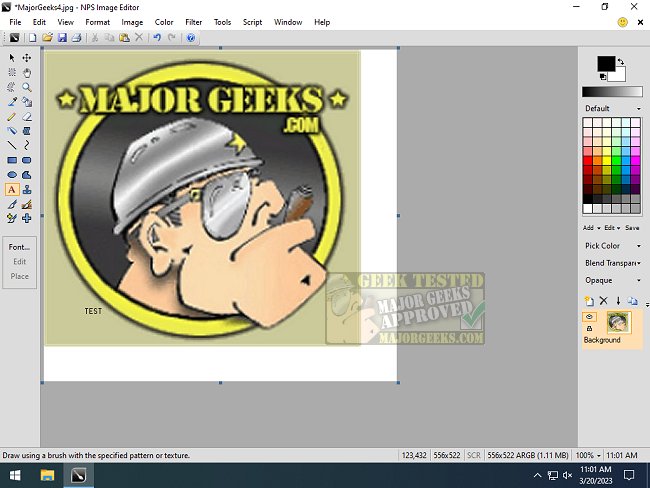The height and width of the screenshot is (488, 650).
Task: Swap foreground and background colors
Action: pyautogui.click(x=621, y=61)
